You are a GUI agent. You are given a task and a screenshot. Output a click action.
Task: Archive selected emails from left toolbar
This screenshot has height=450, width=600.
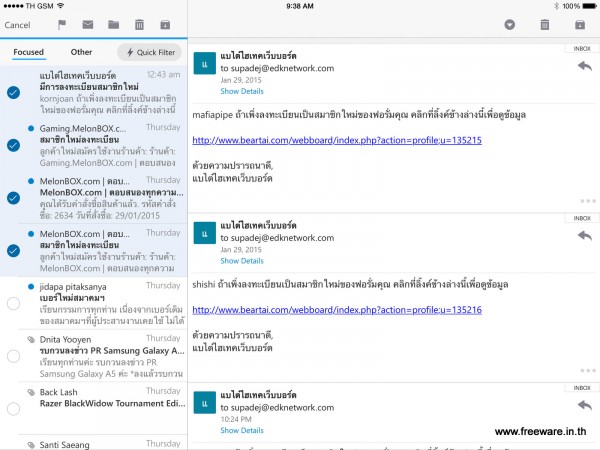(165, 24)
